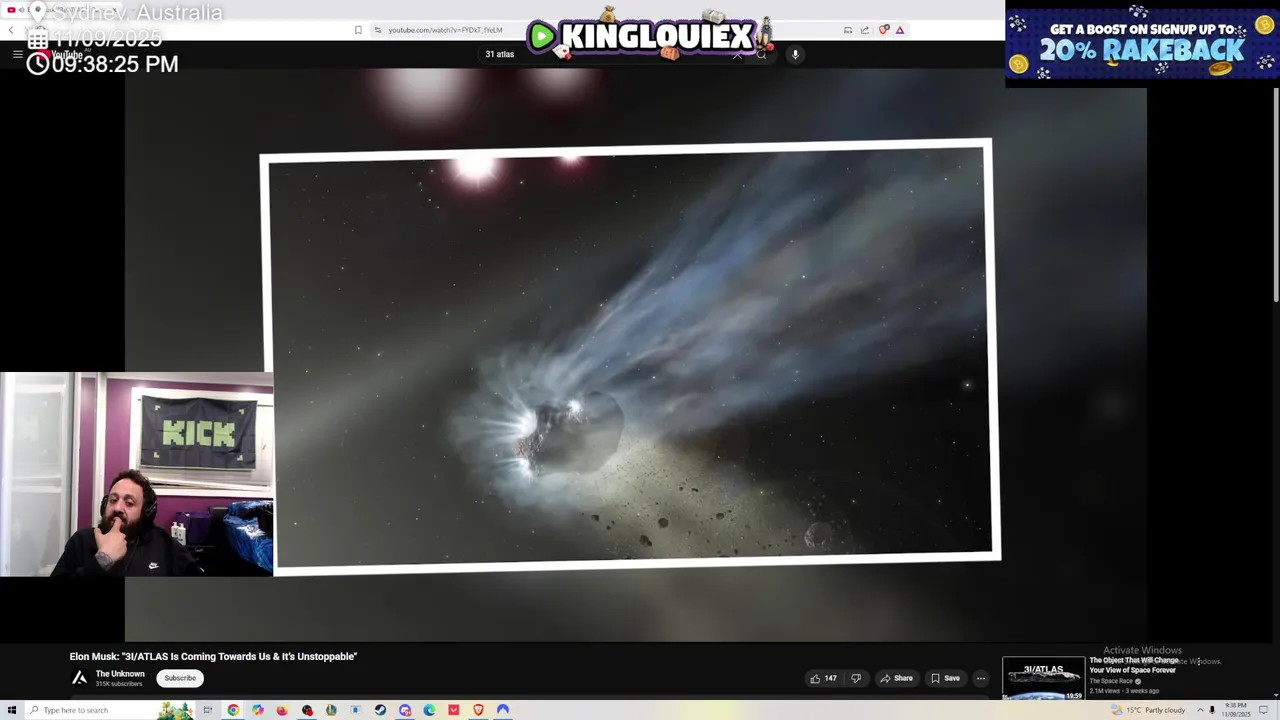The height and width of the screenshot is (720, 1280).
Task: Open the Windows notification center
Action: pyautogui.click(x=1264, y=710)
